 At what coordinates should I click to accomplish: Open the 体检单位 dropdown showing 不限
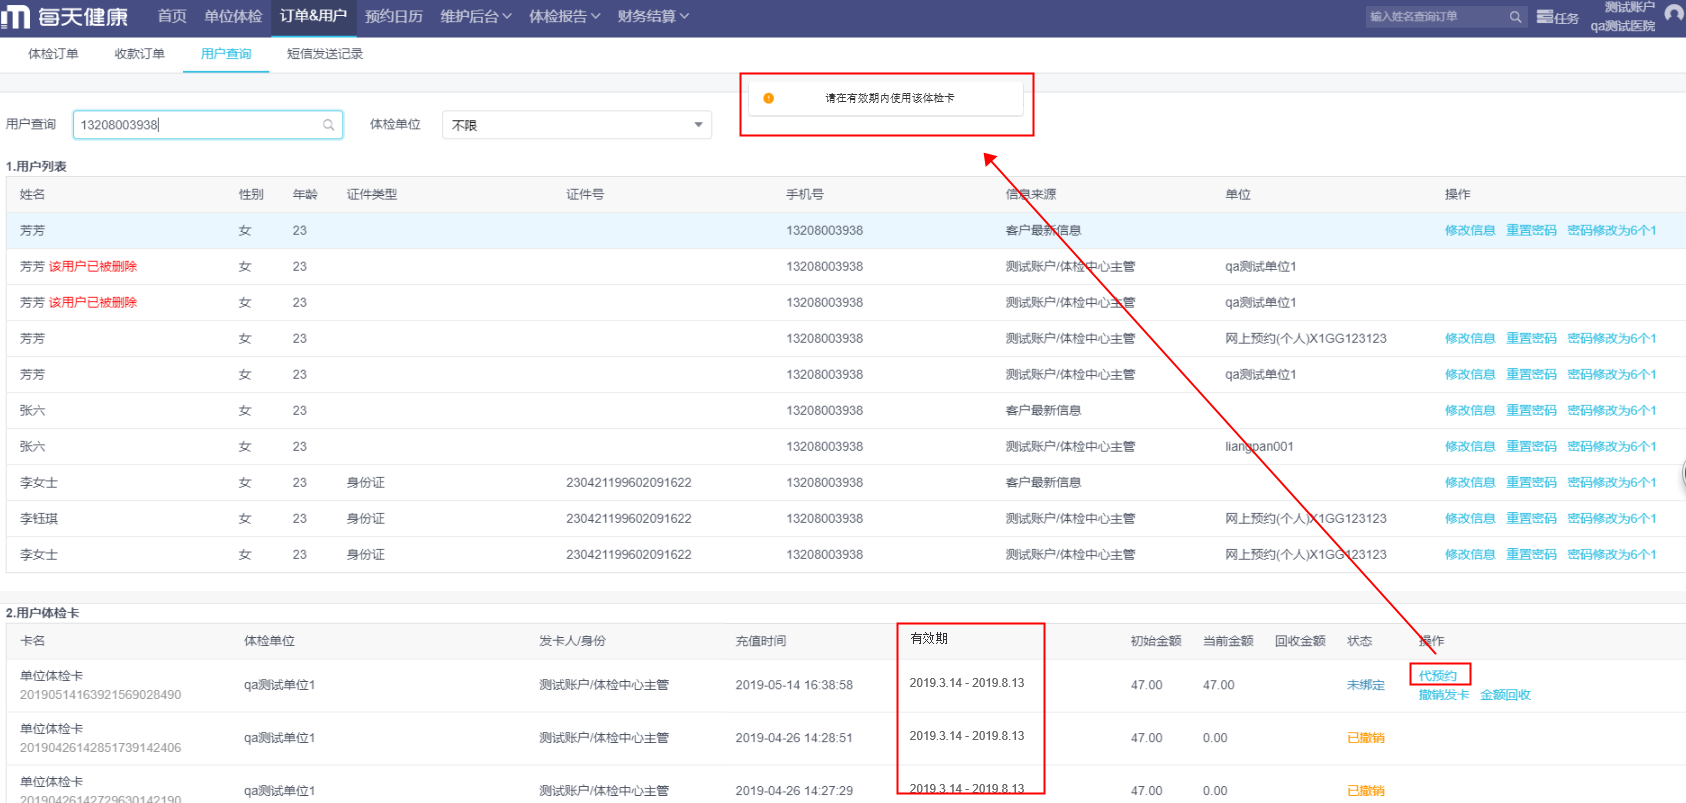577,125
